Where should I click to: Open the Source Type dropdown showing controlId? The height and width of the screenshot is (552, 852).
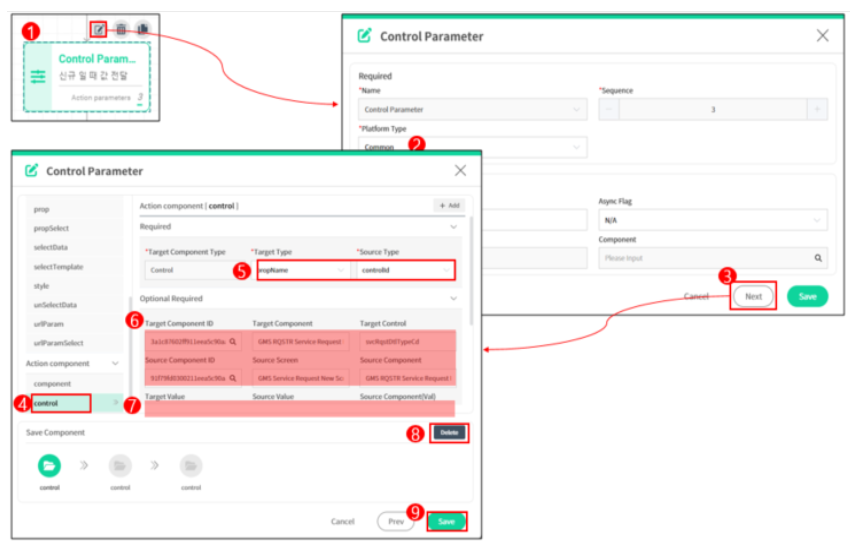click(405, 270)
